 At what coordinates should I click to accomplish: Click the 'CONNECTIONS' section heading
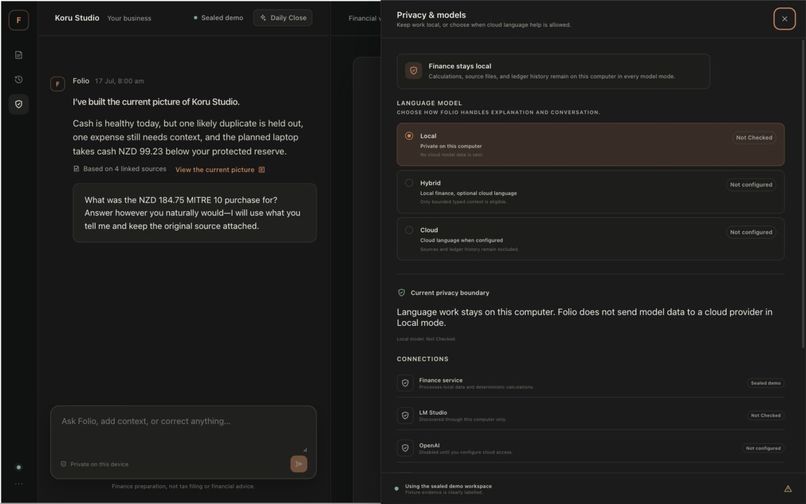(x=423, y=359)
